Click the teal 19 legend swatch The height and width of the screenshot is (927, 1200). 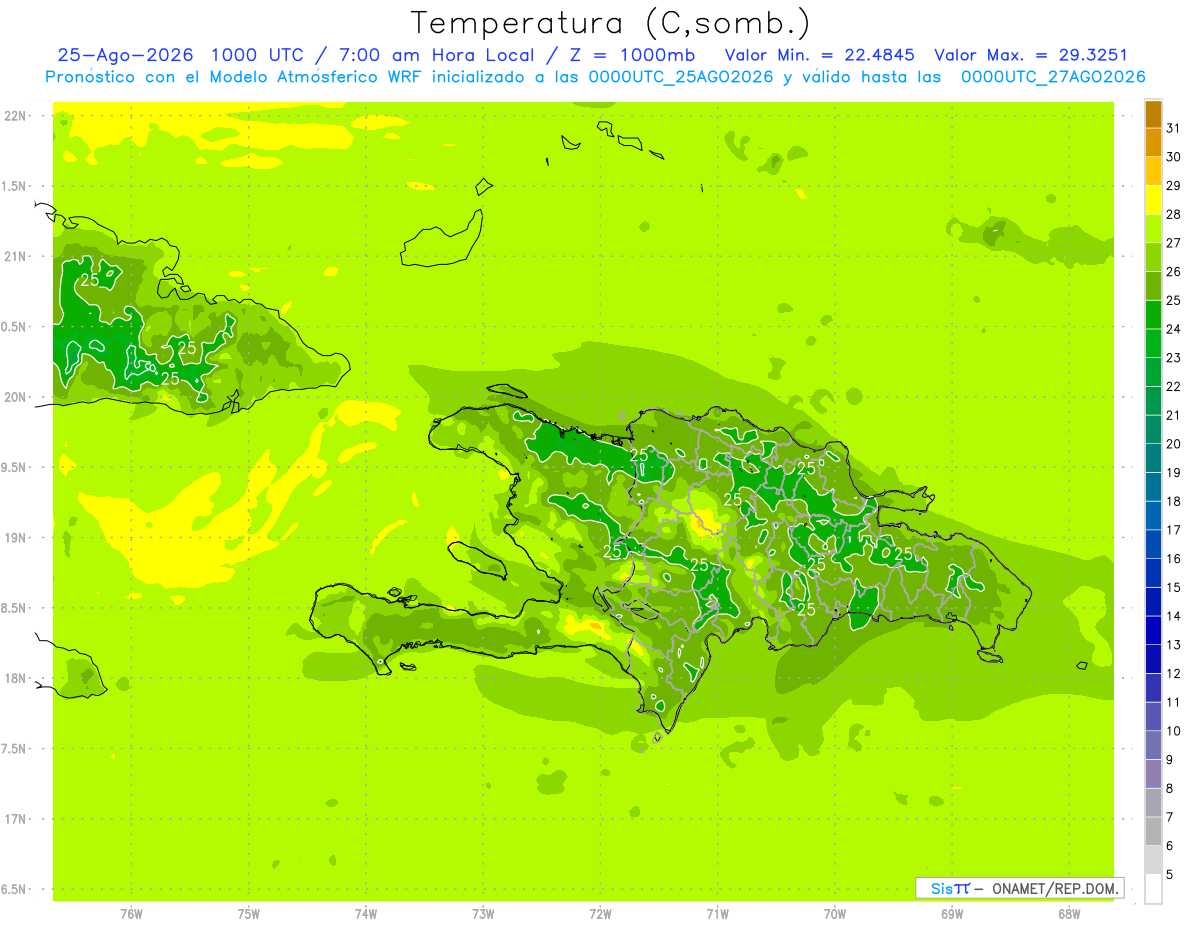pos(1153,459)
